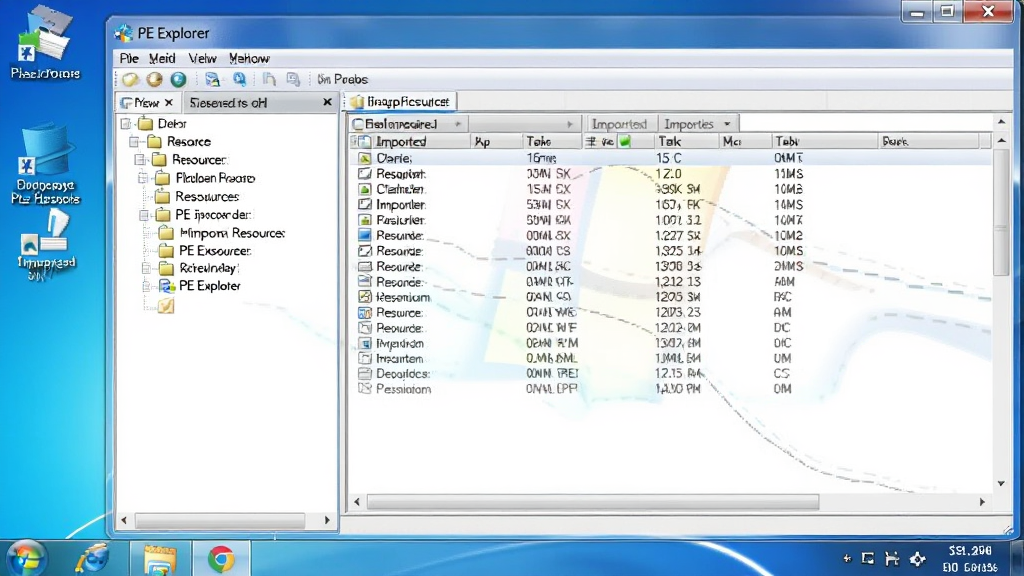Click the icon of the Clarie row
Image resolution: width=1024 pixels, height=576 pixels.
365,159
